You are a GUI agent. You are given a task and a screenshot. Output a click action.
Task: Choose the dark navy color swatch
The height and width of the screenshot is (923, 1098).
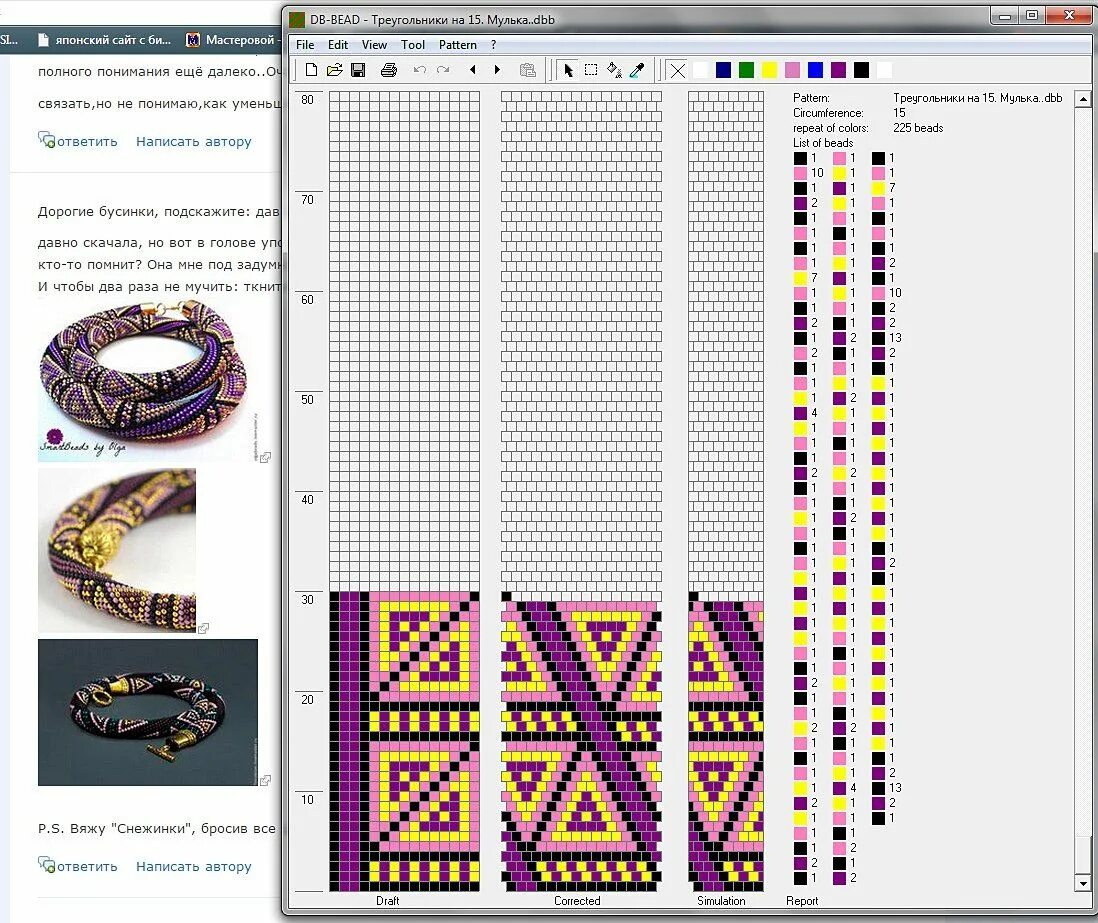pyautogui.click(x=723, y=70)
